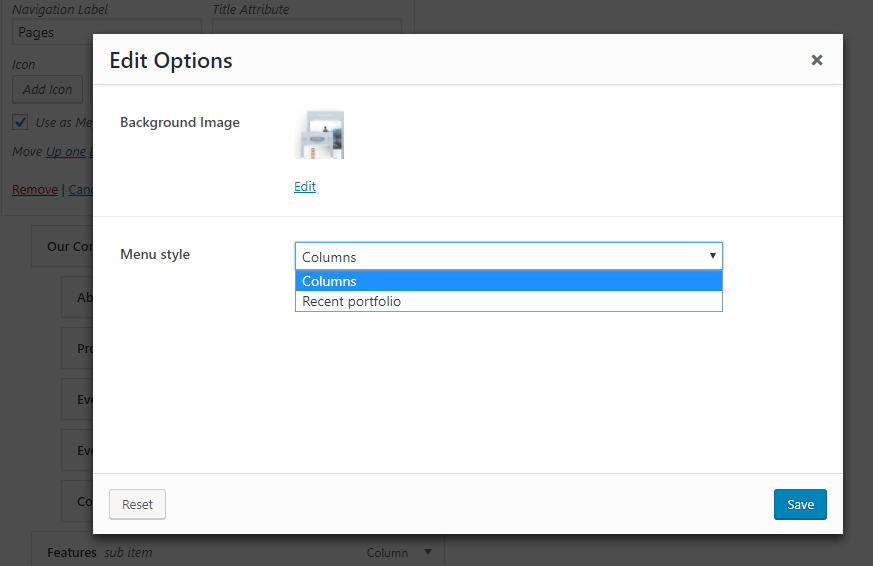This screenshot has height=566, width=873.
Task: Click the Background Image thumbnail preview
Action: pos(319,135)
